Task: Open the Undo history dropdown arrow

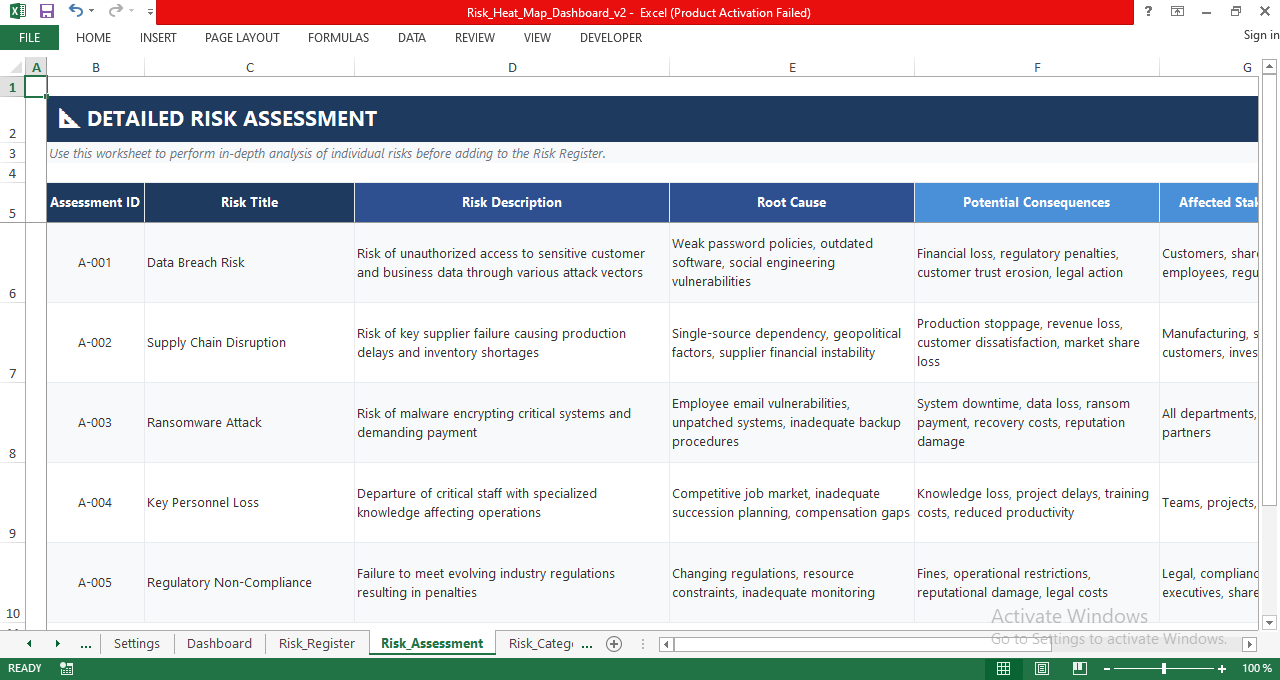Action: [x=92, y=12]
